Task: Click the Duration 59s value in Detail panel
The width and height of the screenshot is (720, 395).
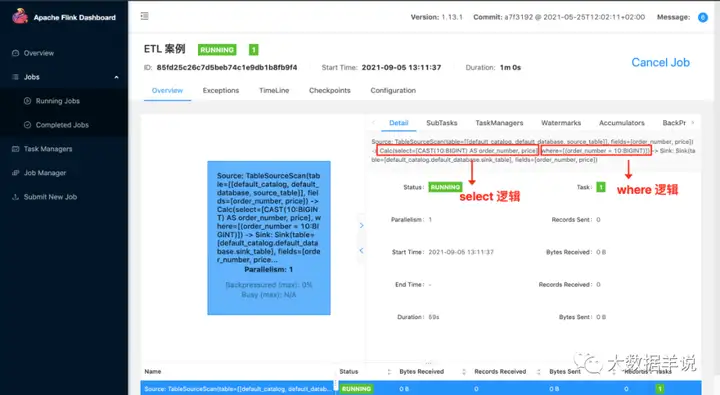Action: 434,317
